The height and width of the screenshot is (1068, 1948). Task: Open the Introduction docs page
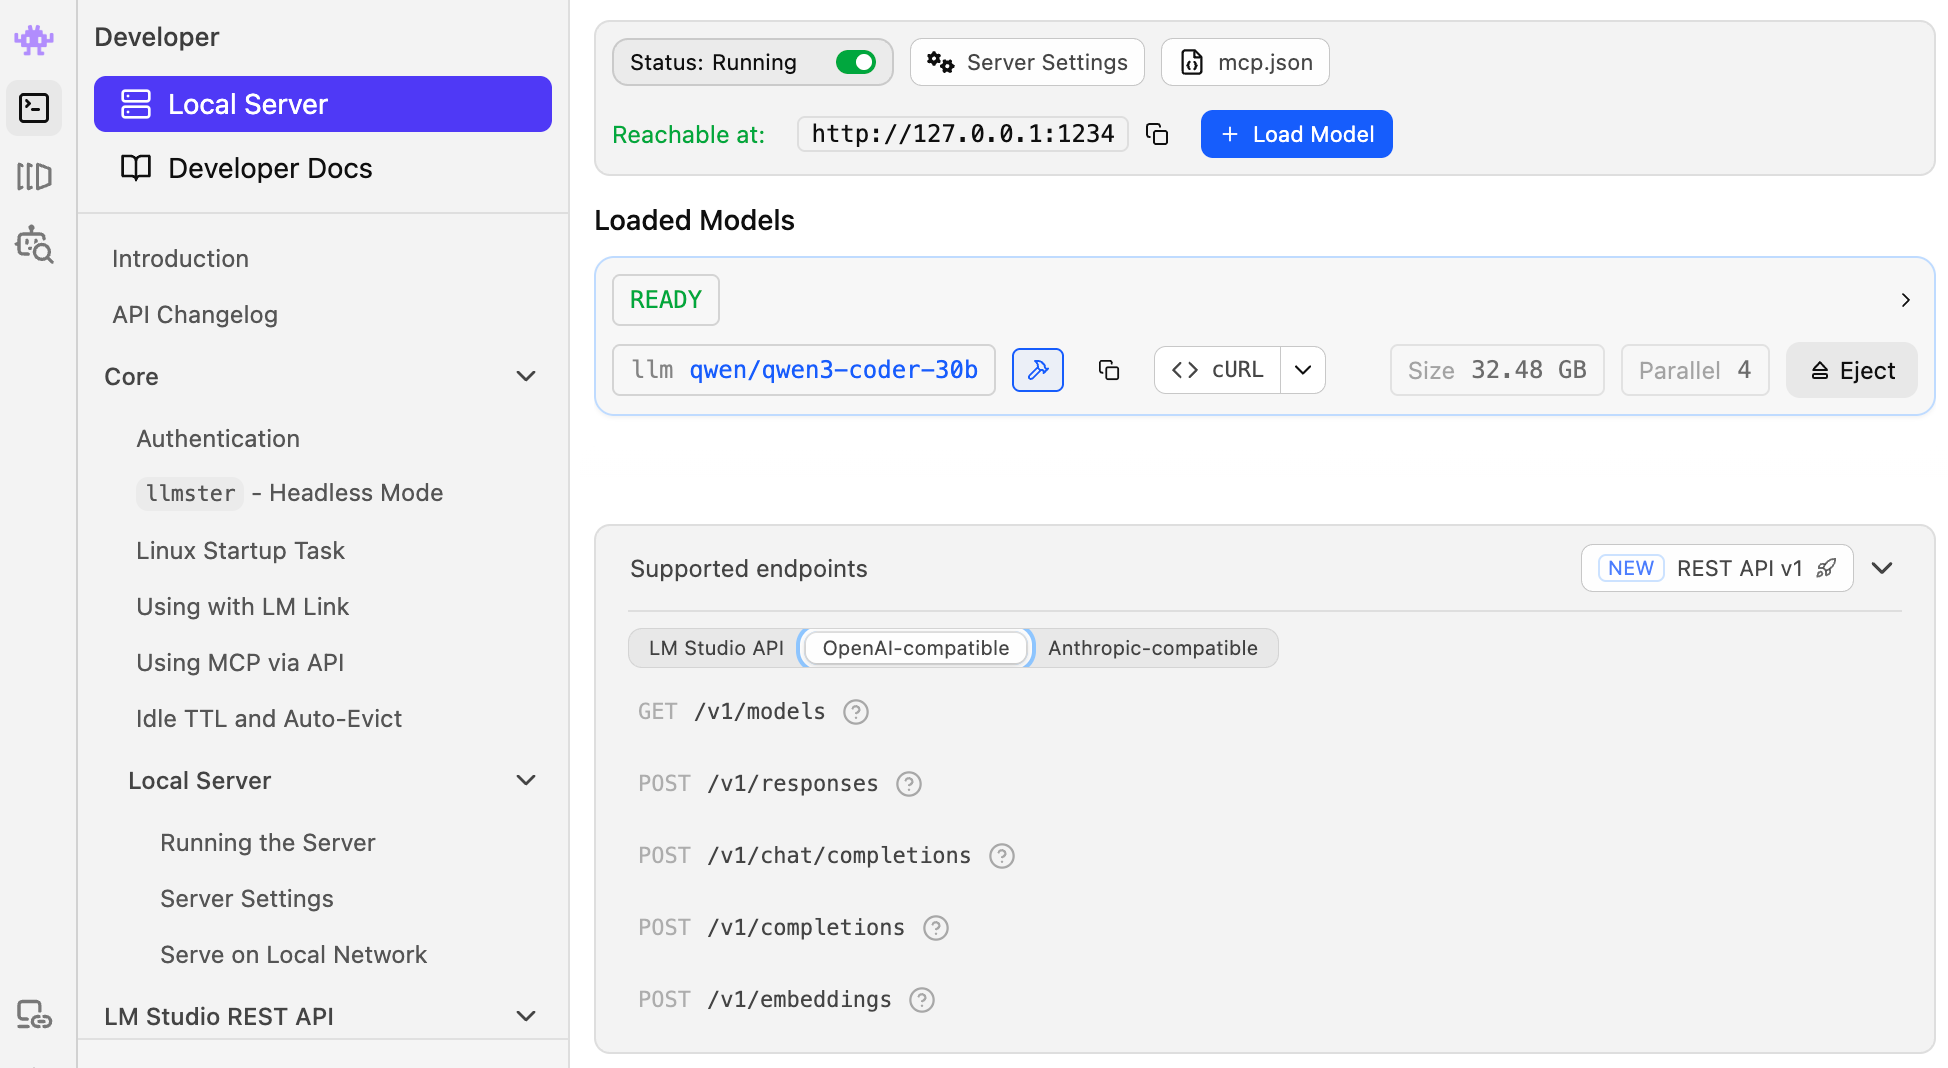pyautogui.click(x=180, y=258)
